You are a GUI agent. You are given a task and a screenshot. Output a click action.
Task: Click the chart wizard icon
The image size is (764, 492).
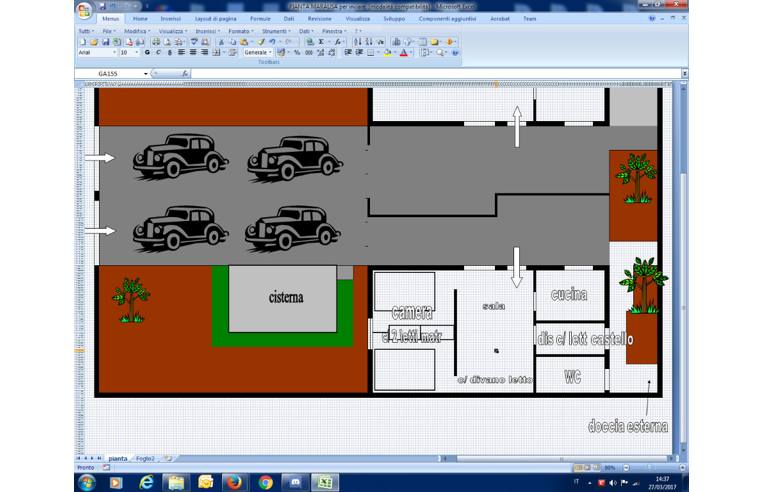point(396,42)
